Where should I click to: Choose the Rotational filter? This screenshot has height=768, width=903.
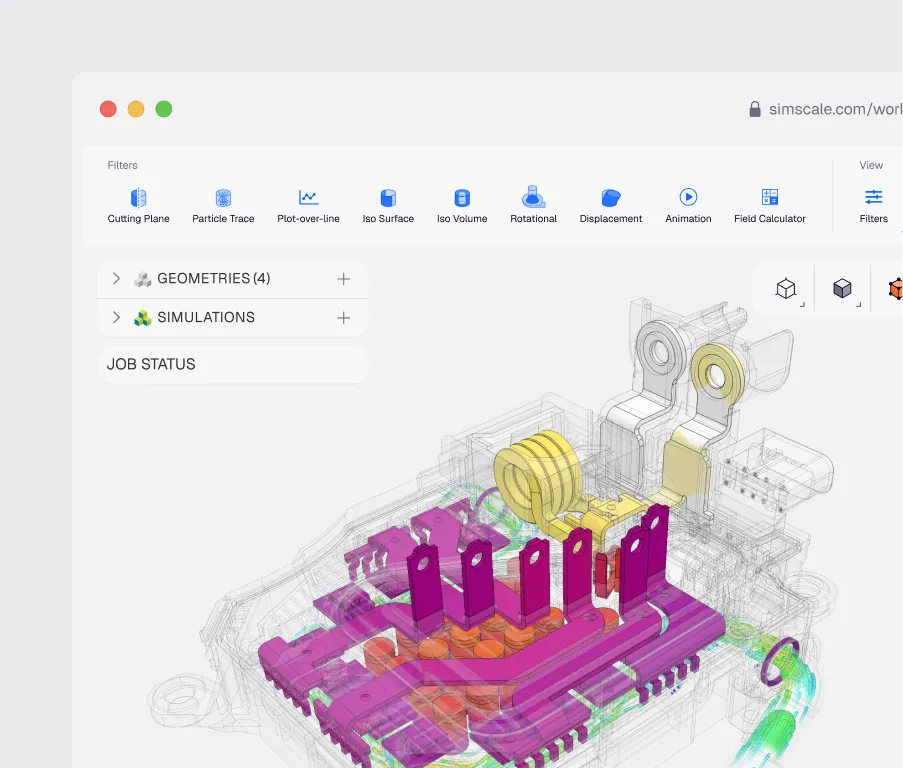pyautogui.click(x=533, y=205)
